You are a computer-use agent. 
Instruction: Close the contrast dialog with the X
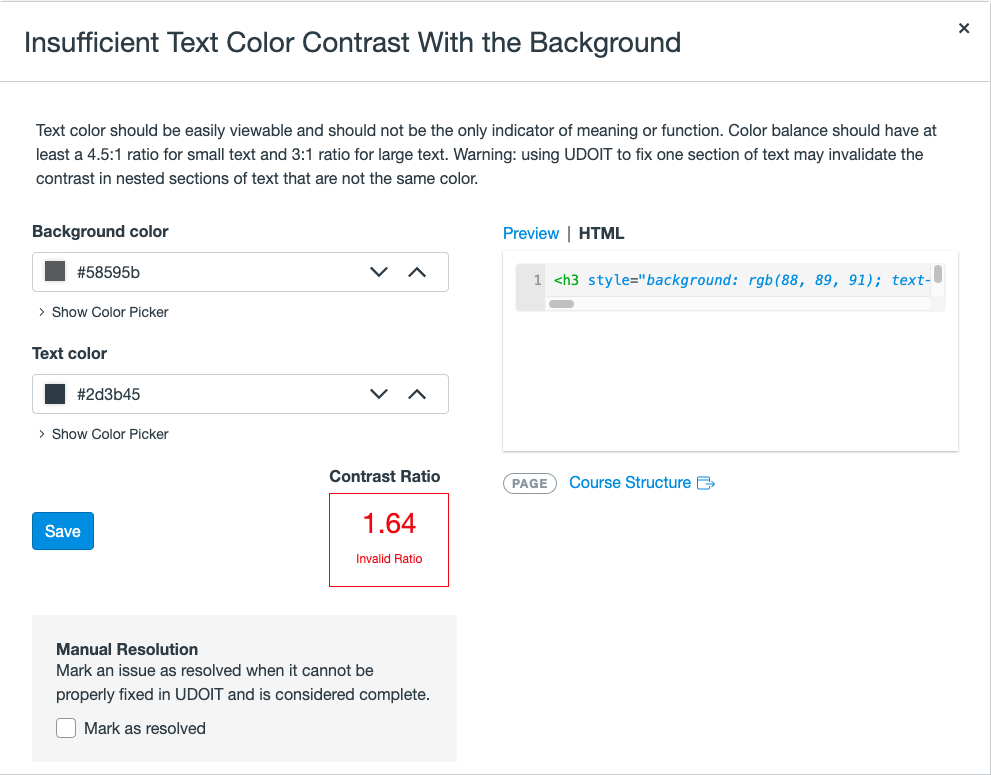pos(964,29)
